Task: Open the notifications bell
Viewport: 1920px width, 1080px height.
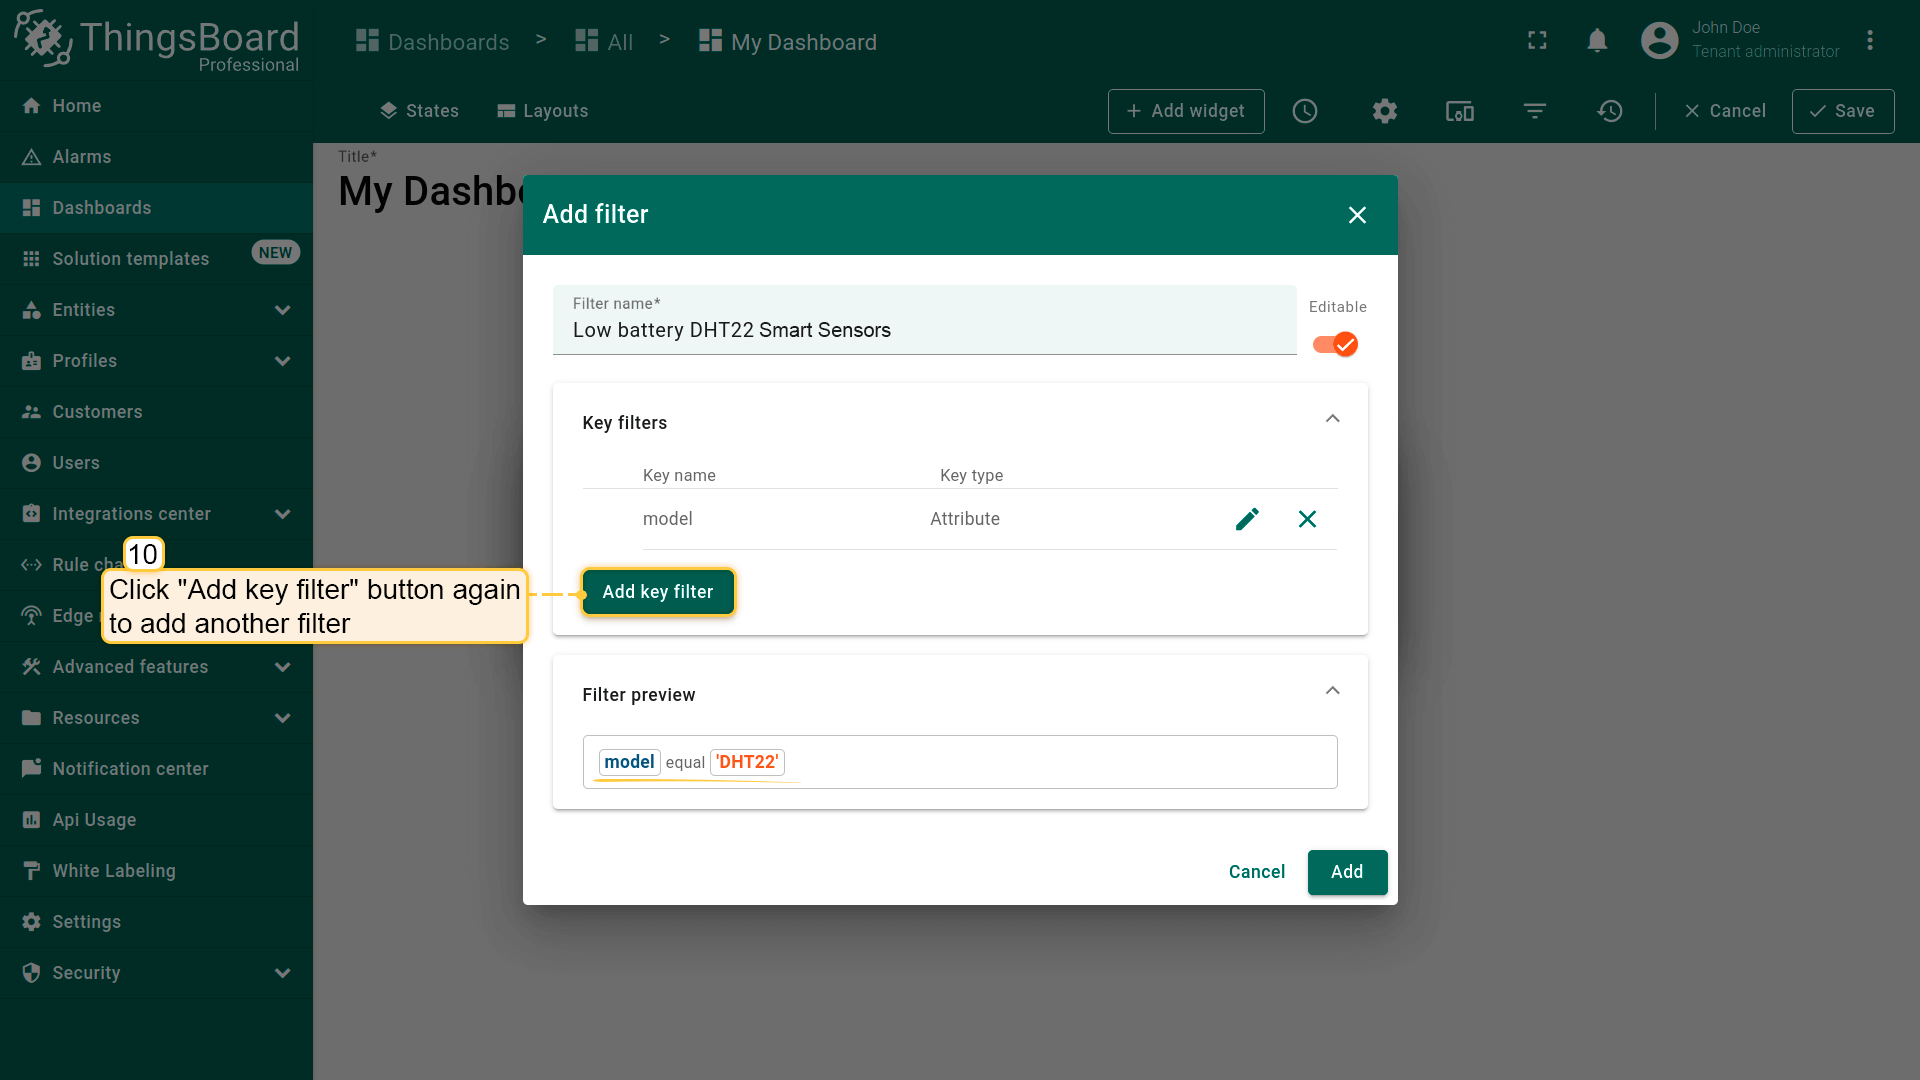Action: pos(1597,41)
